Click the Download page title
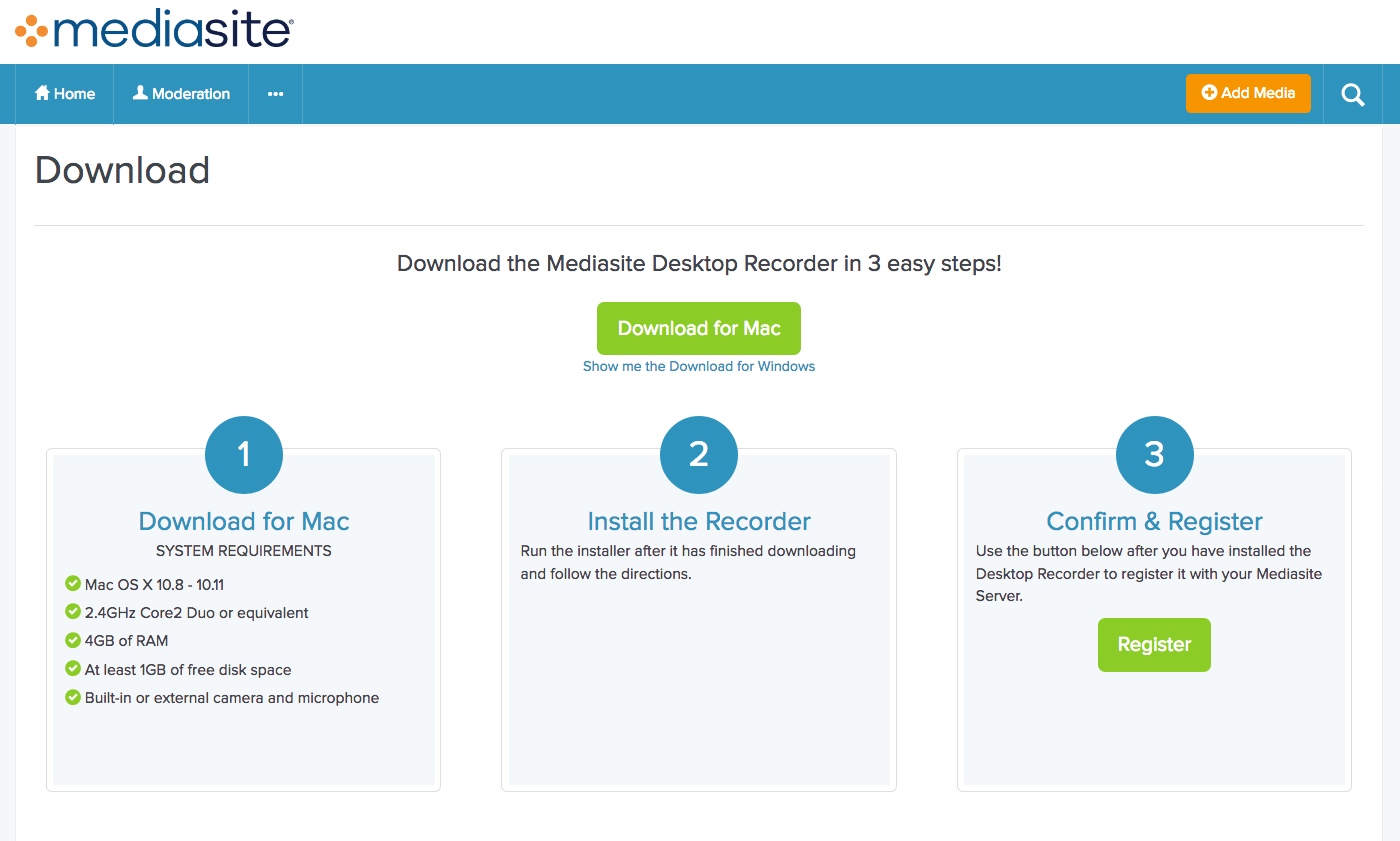This screenshot has height=841, width=1400. tap(123, 170)
